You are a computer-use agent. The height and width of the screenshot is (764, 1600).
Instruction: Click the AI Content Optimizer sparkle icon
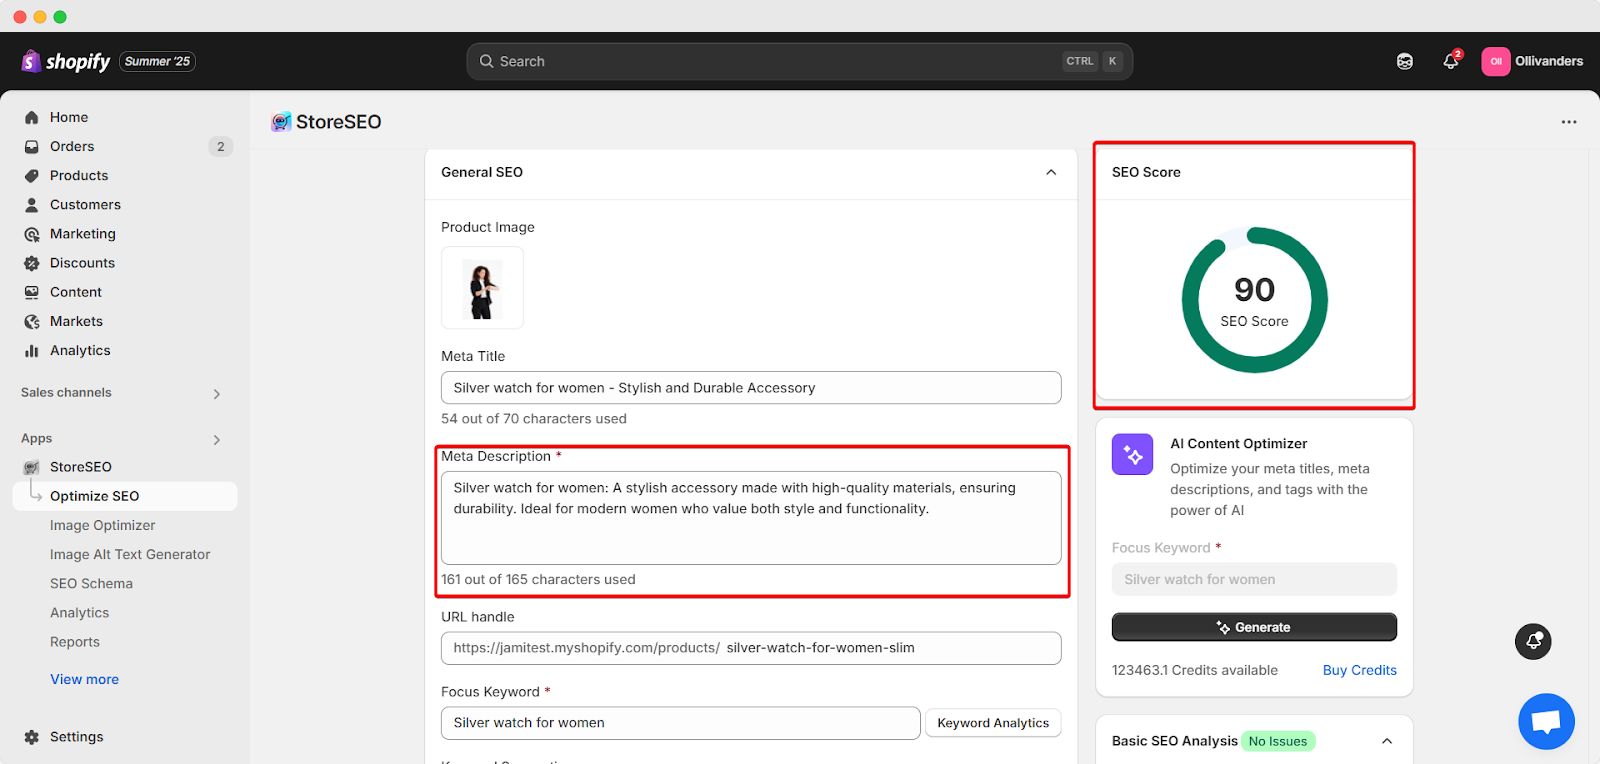tap(1133, 455)
